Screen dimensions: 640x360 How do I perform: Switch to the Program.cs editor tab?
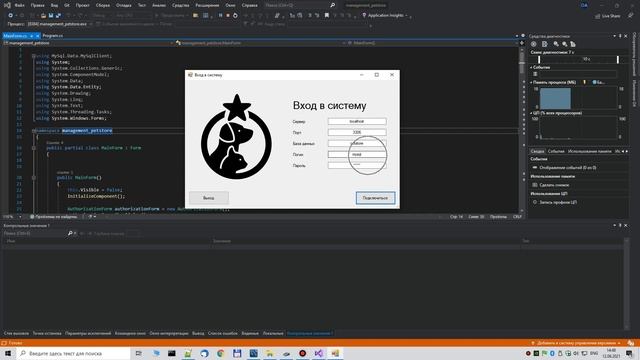coord(53,36)
